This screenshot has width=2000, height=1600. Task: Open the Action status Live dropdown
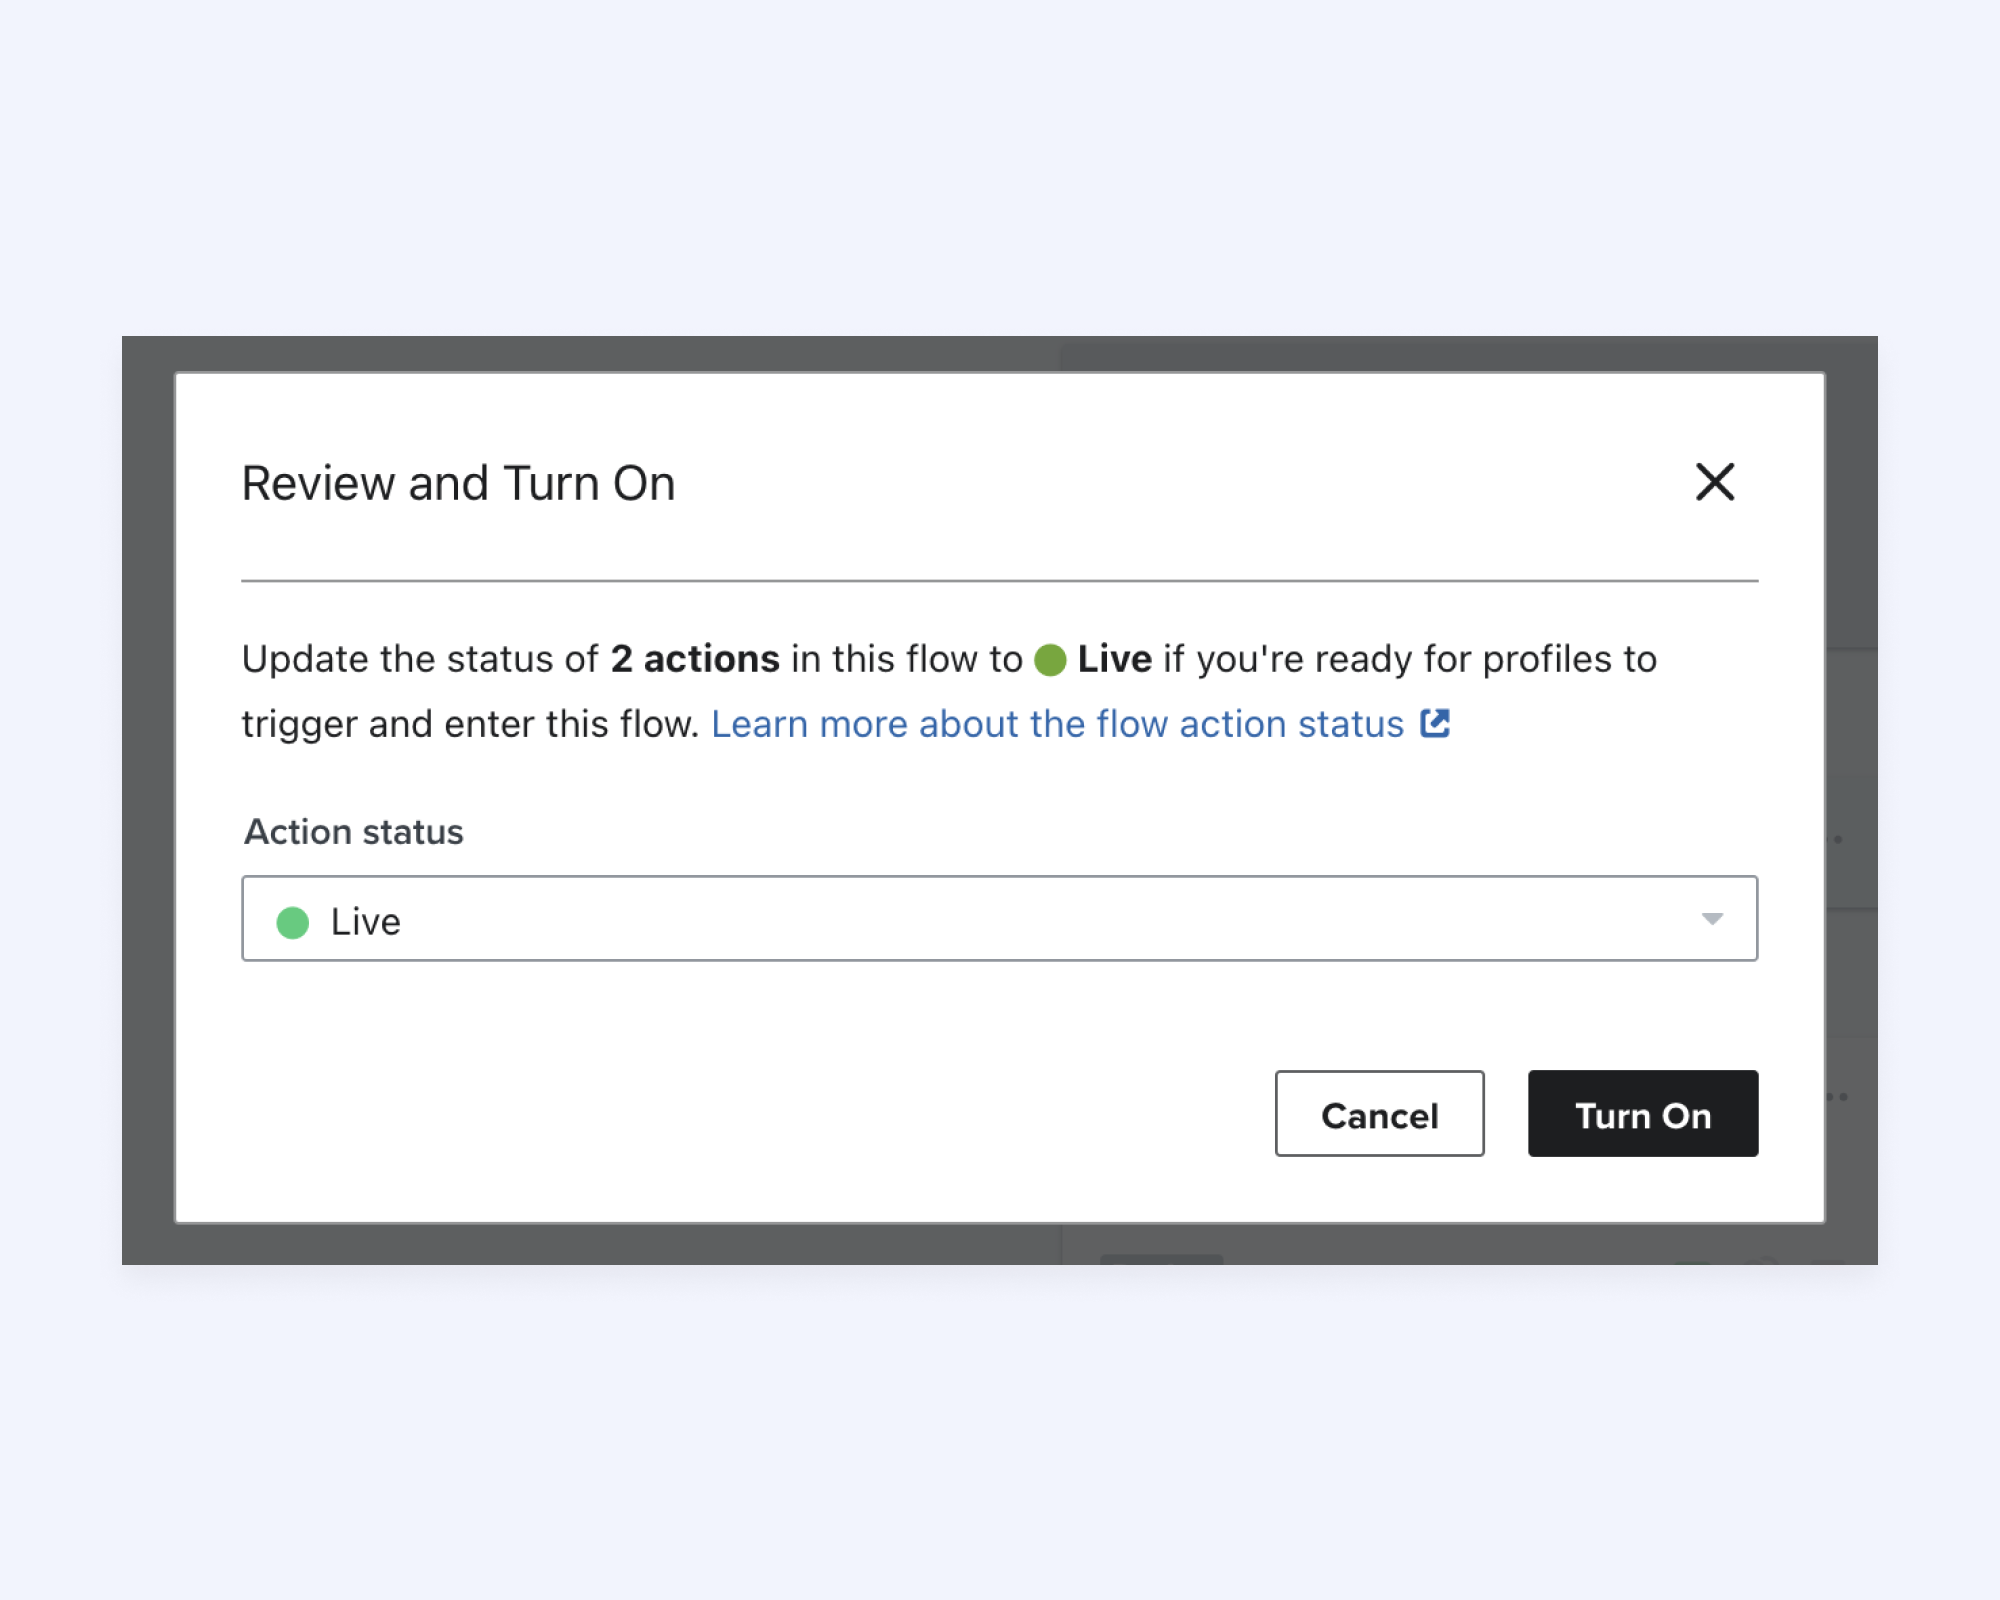click(x=999, y=919)
